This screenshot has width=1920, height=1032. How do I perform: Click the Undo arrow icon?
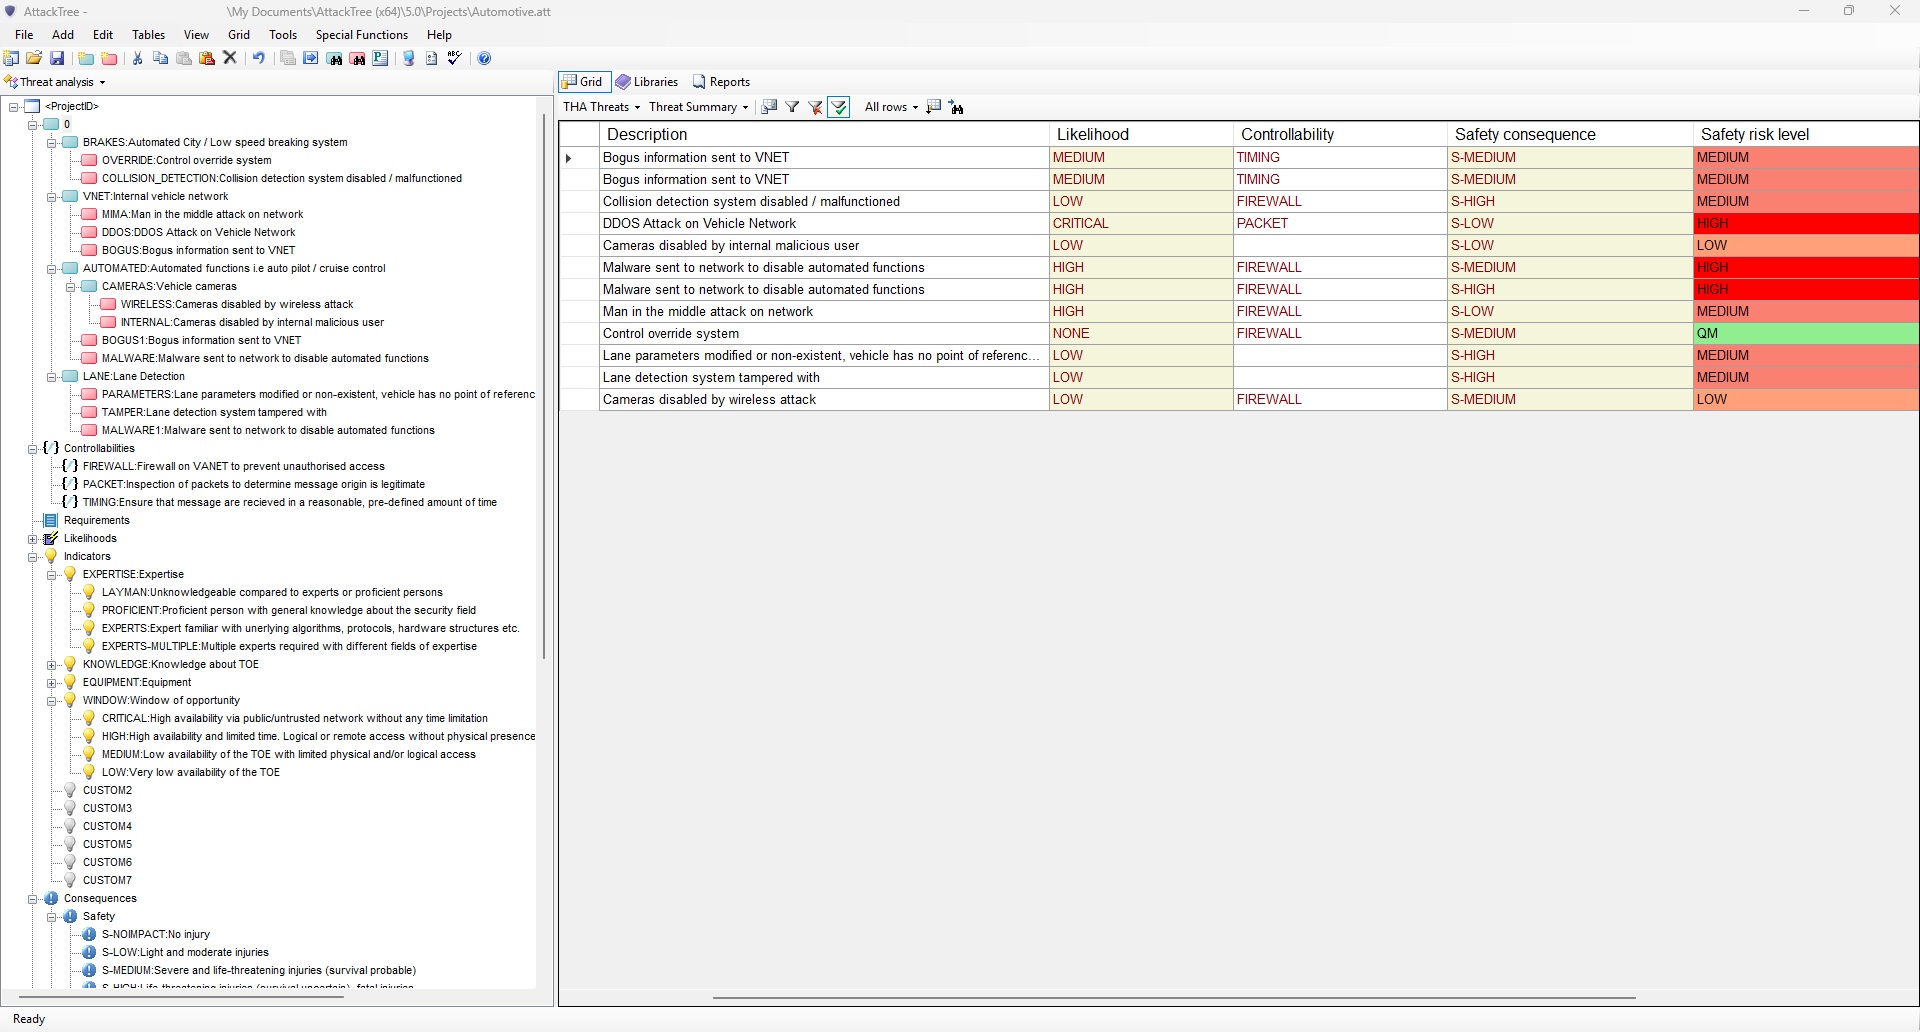click(259, 59)
